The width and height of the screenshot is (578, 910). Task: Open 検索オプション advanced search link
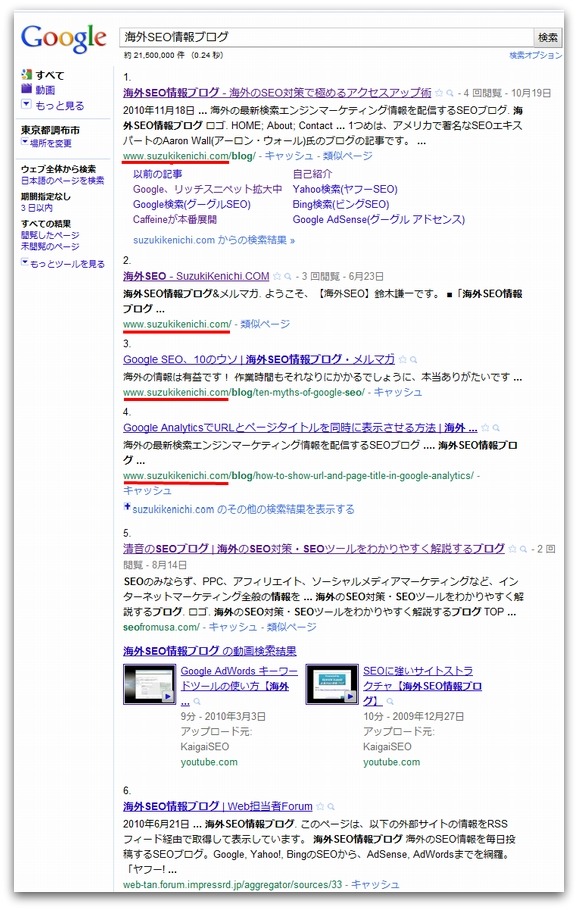click(x=535, y=55)
